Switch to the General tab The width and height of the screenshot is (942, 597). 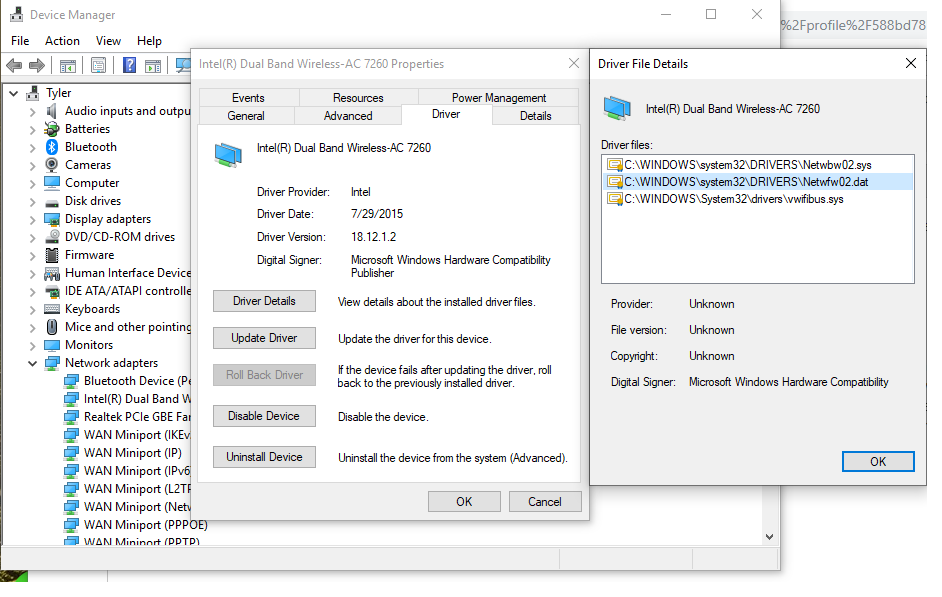tap(246, 116)
